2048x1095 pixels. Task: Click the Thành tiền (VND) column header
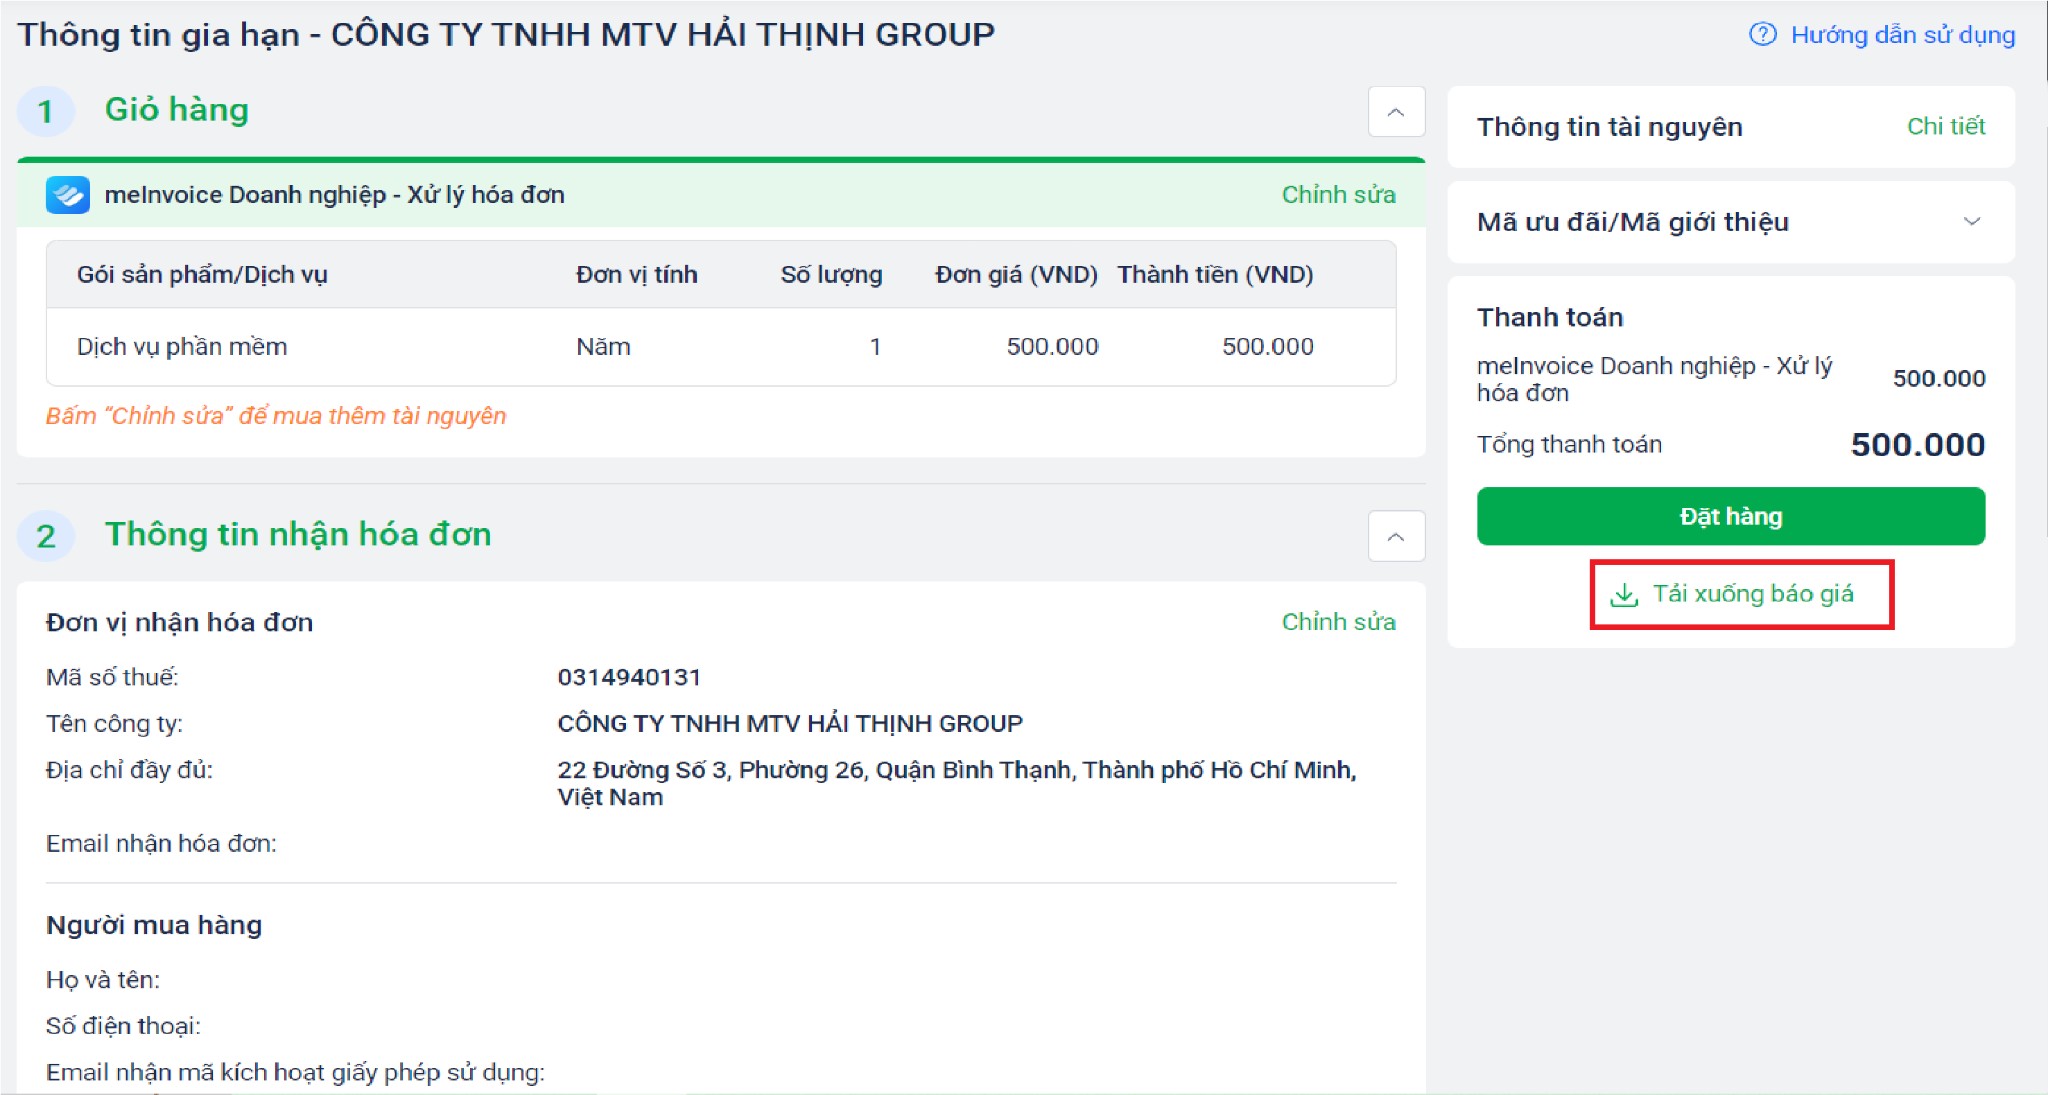tap(1215, 275)
